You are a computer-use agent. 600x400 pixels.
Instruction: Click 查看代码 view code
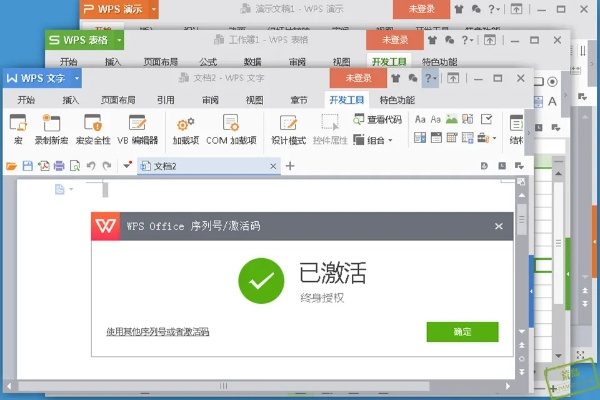[377, 119]
